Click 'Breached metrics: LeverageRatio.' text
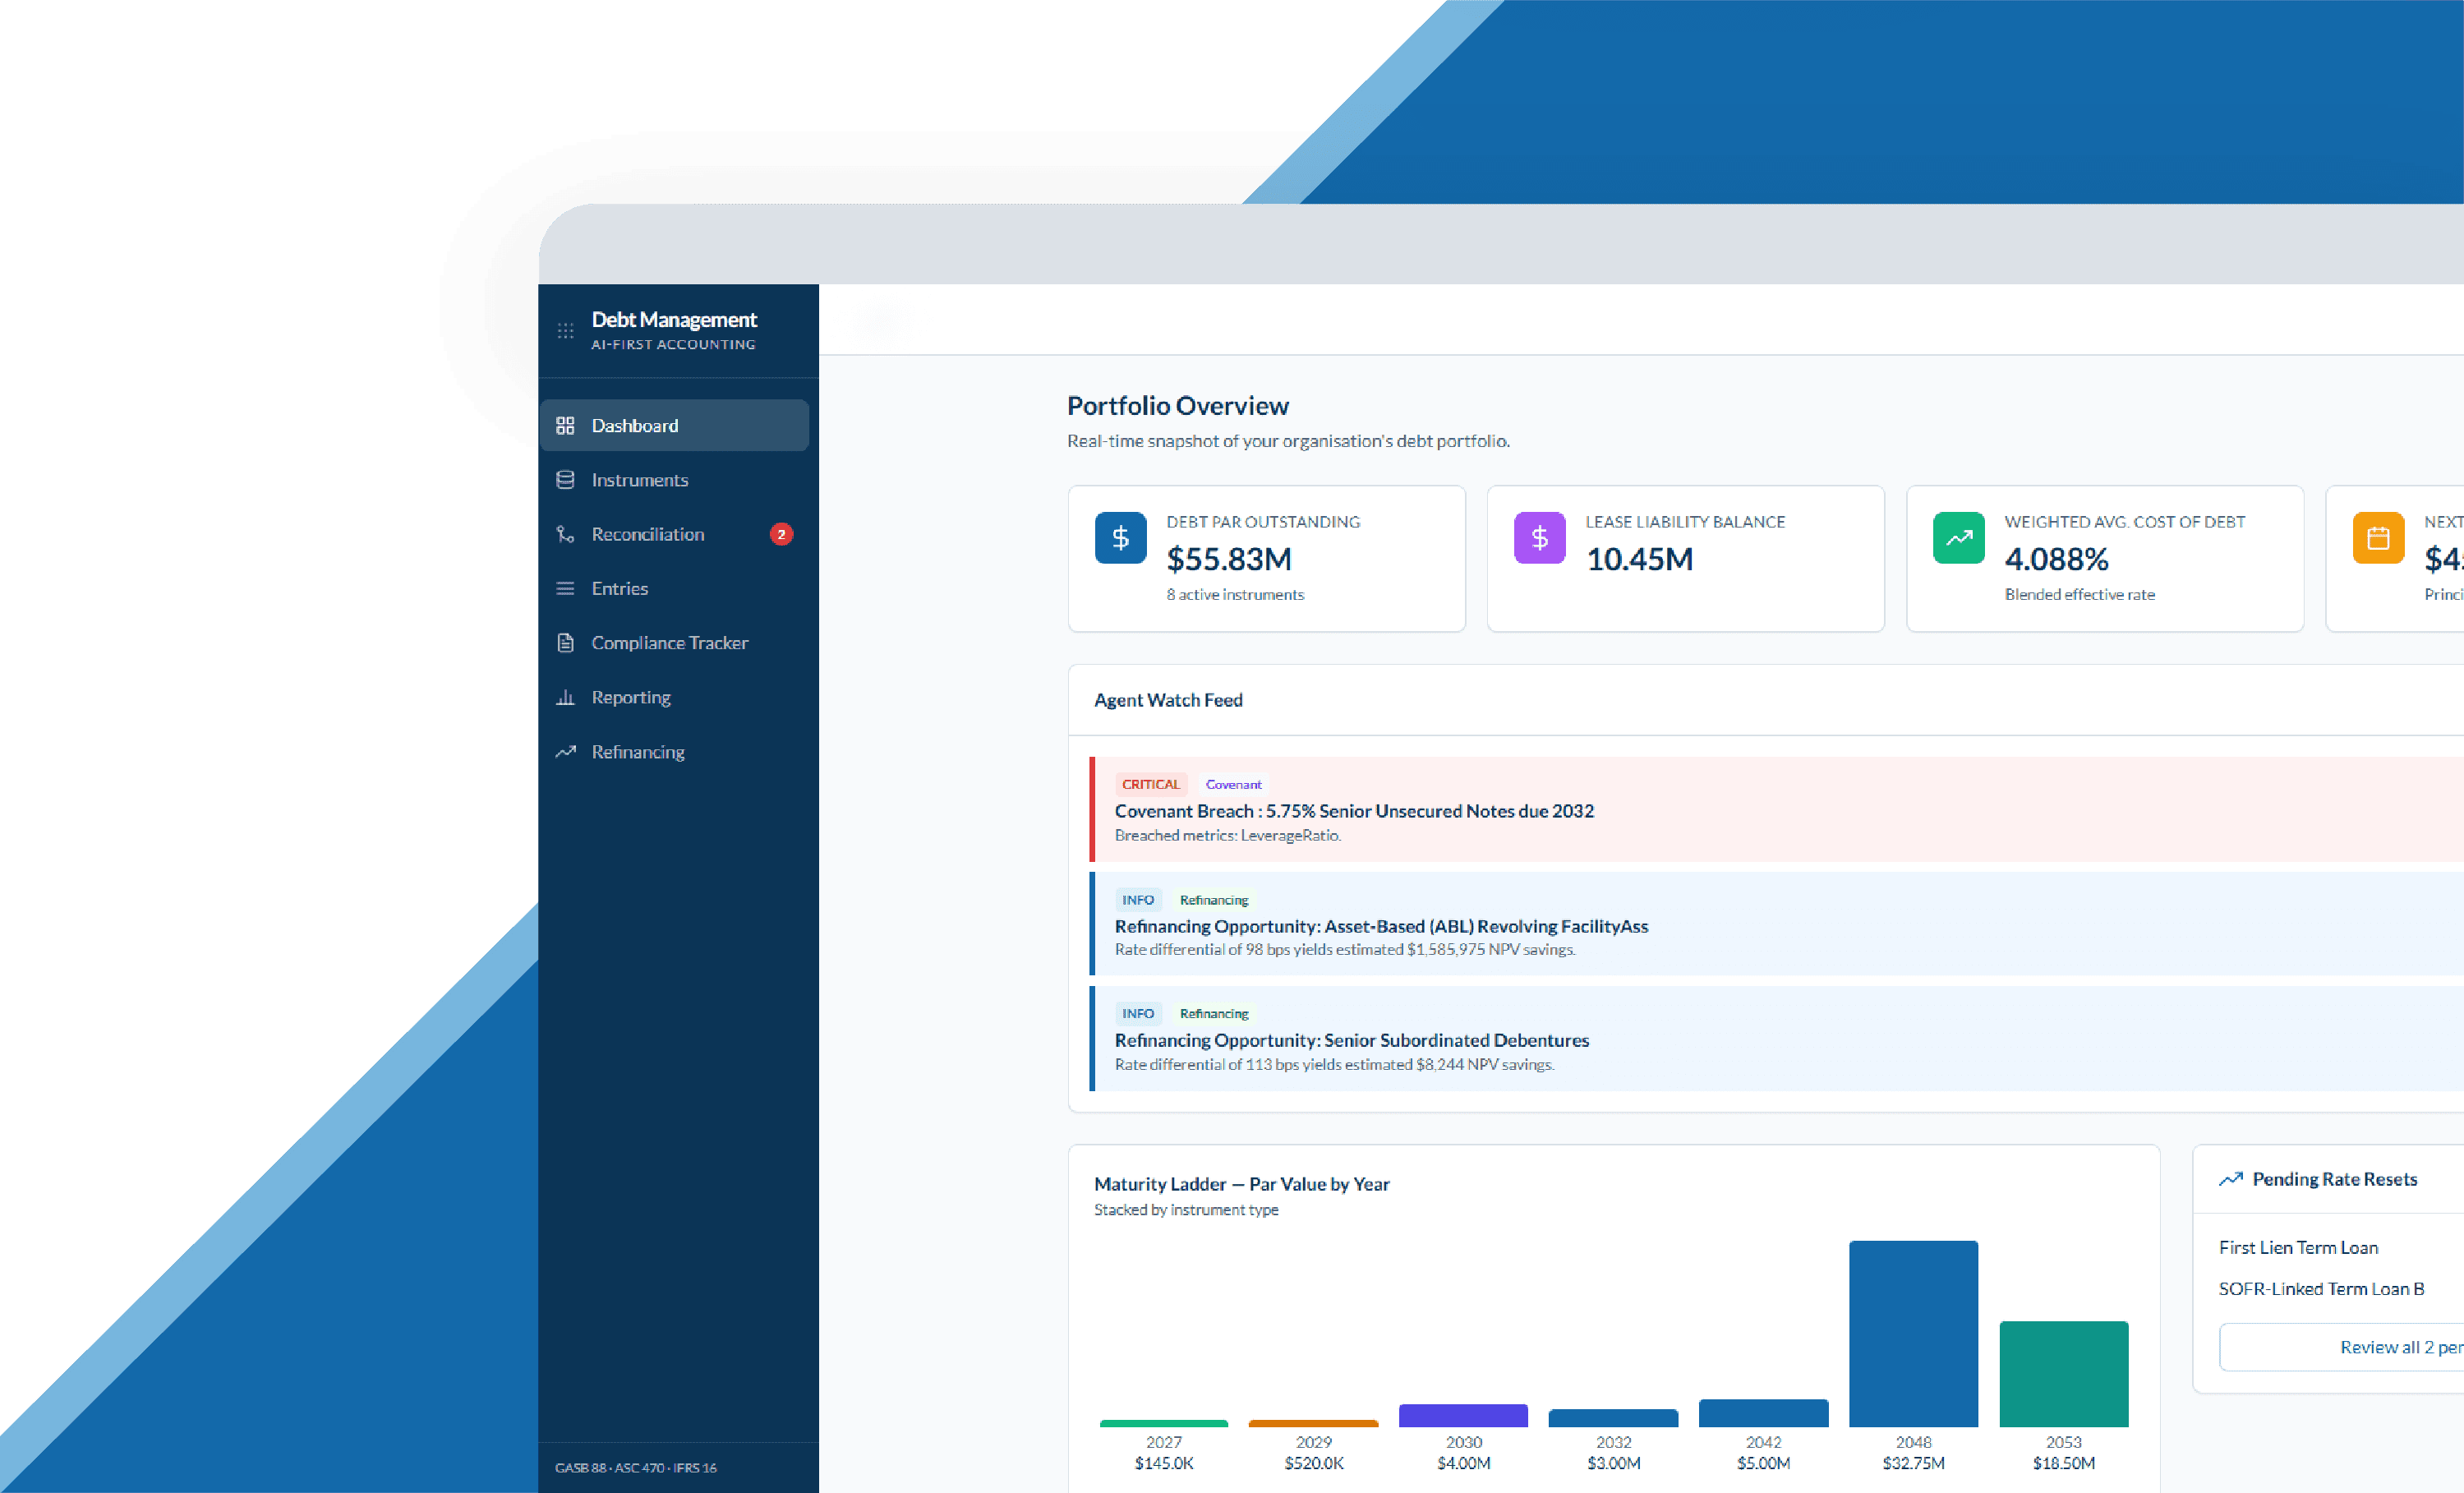The image size is (2464, 1493). [1227, 835]
